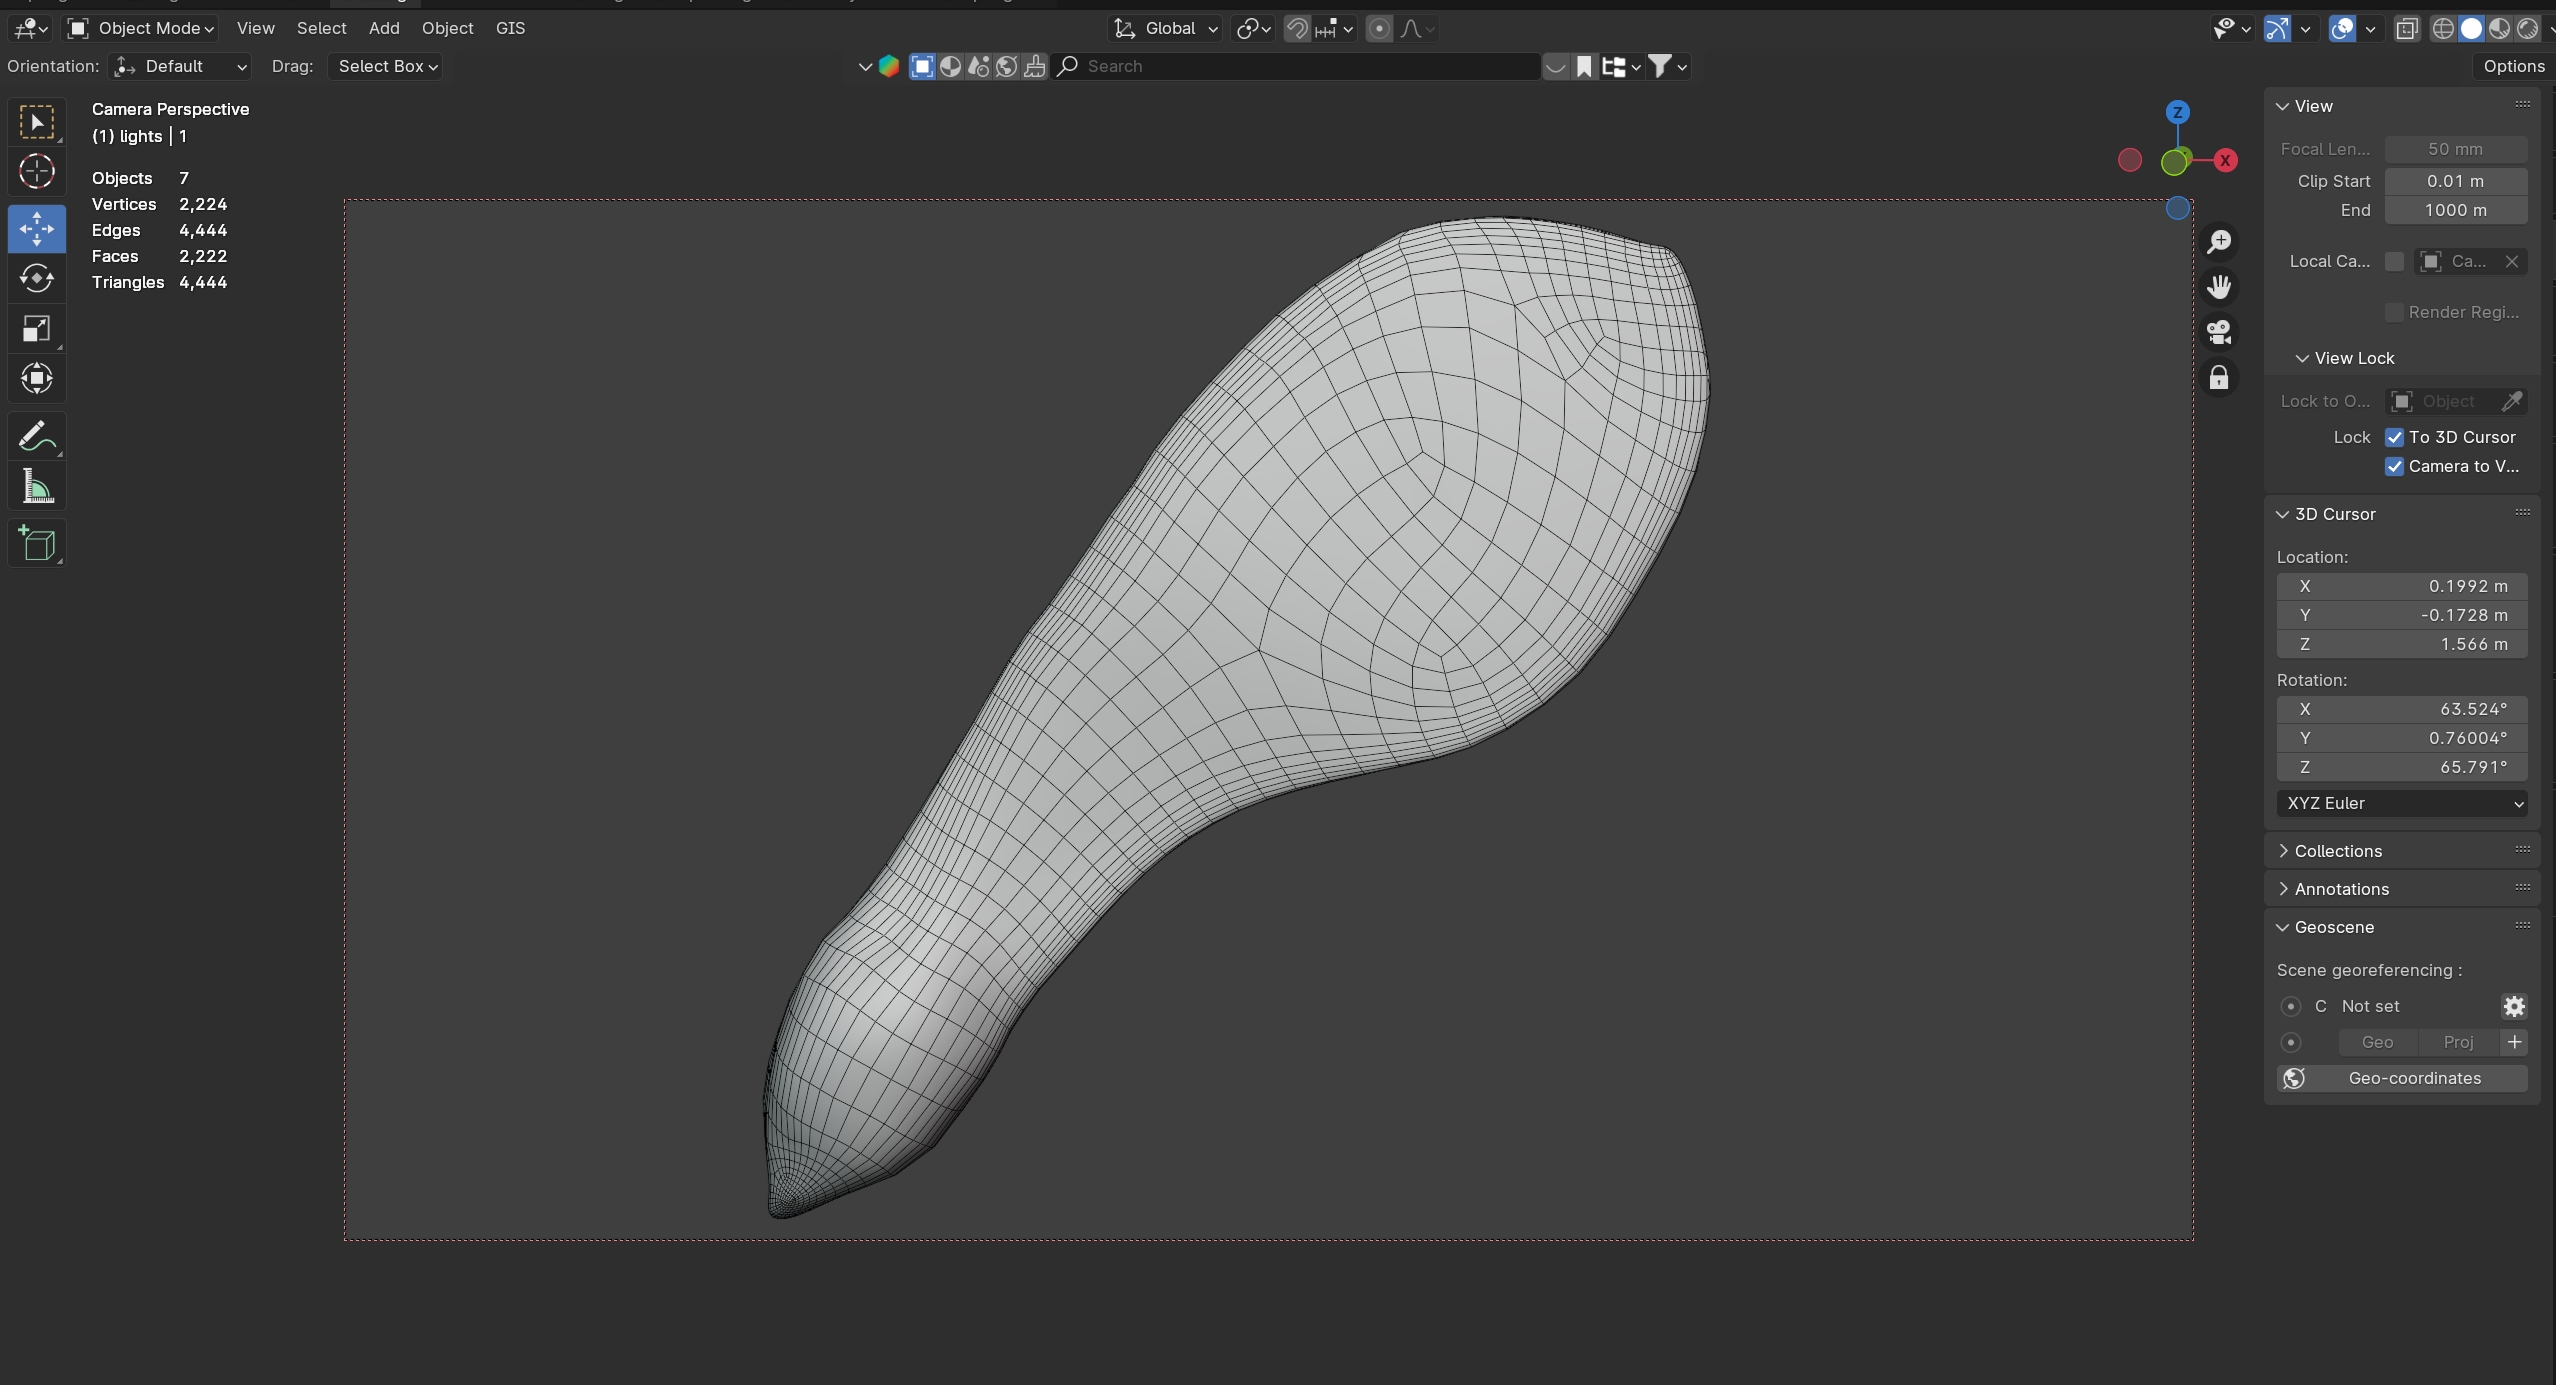Disable Camera to View checkbox
The height and width of the screenshot is (1385, 2556).
click(x=2394, y=466)
